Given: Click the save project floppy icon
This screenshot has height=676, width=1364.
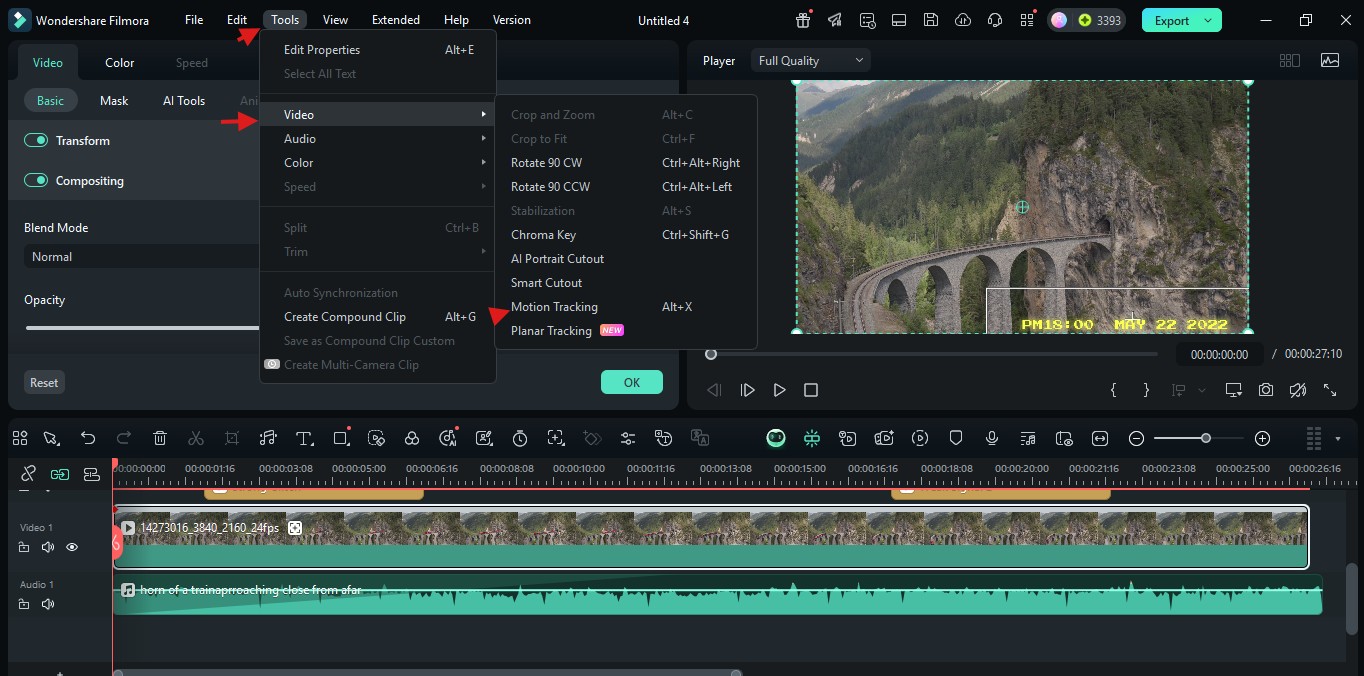Looking at the screenshot, I should 931,20.
